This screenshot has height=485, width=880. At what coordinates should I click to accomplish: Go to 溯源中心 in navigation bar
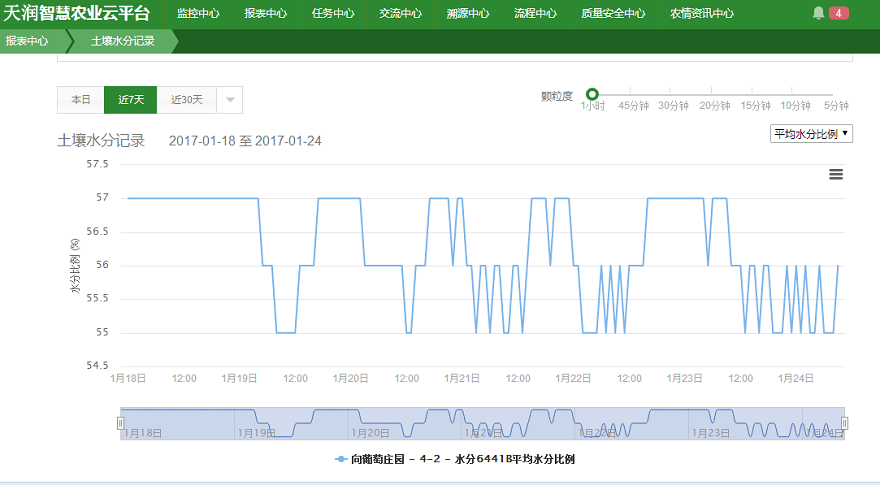pos(468,14)
